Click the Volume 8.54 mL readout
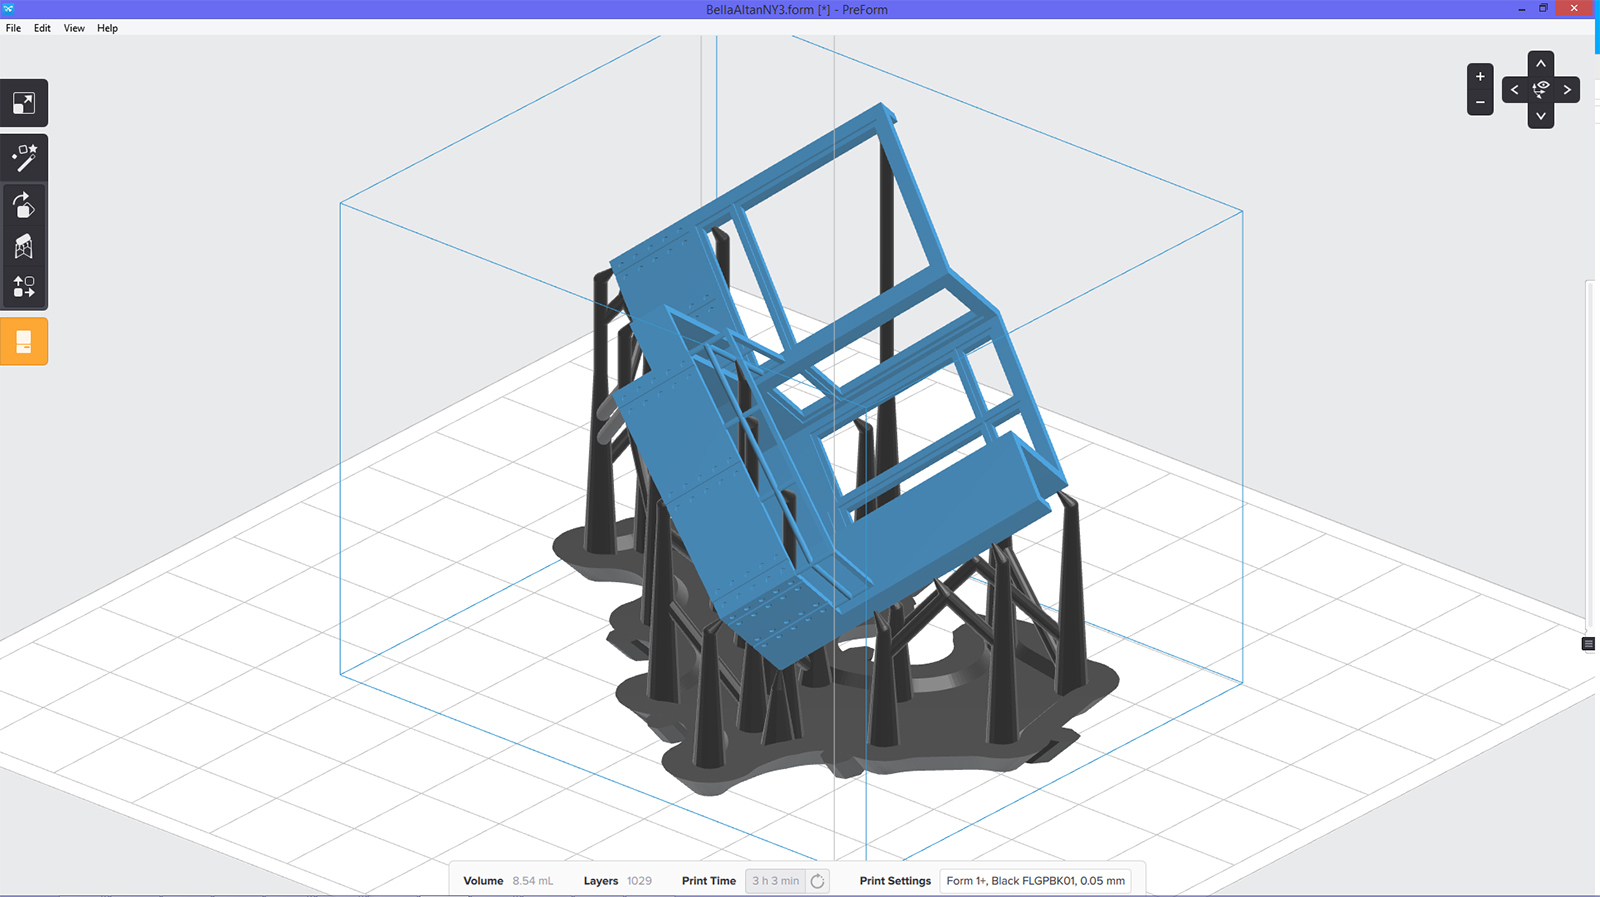This screenshot has width=1600, height=897. click(x=508, y=881)
